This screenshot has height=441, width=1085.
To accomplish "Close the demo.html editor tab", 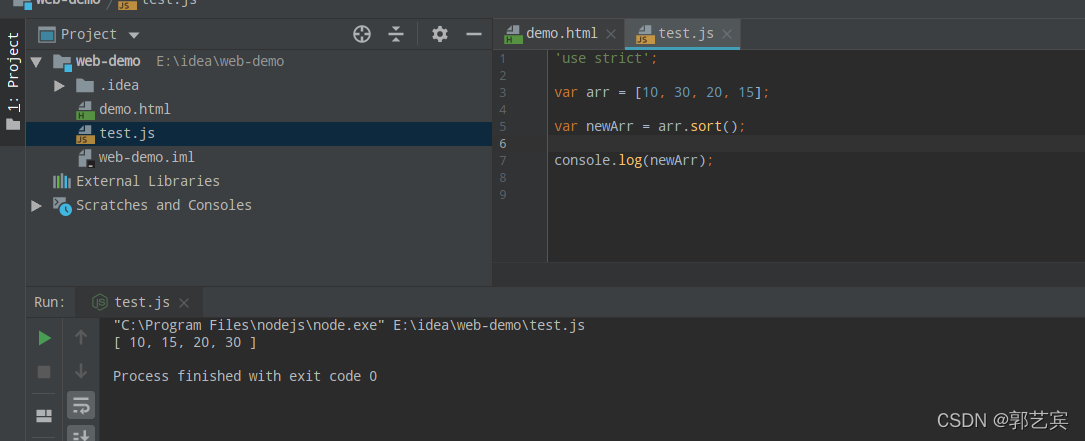I will [x=610, y=34].
